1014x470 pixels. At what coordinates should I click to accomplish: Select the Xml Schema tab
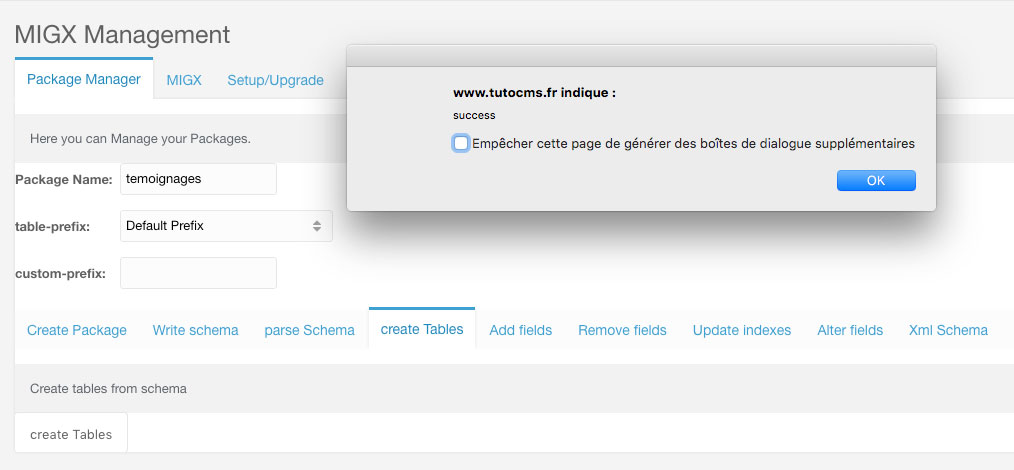(x=948, y=330)
